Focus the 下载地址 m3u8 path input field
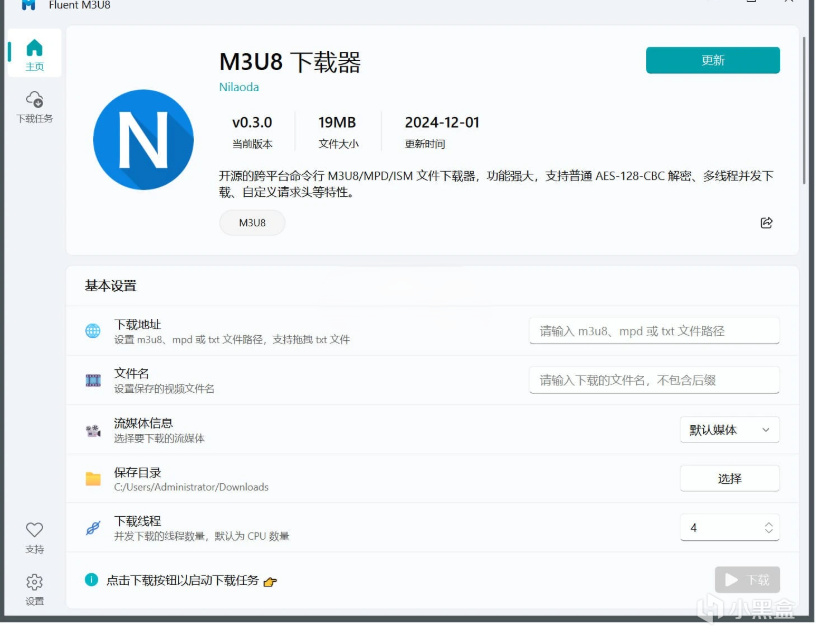The height and width of the screenshot is (640, 819). click(654, 331)
